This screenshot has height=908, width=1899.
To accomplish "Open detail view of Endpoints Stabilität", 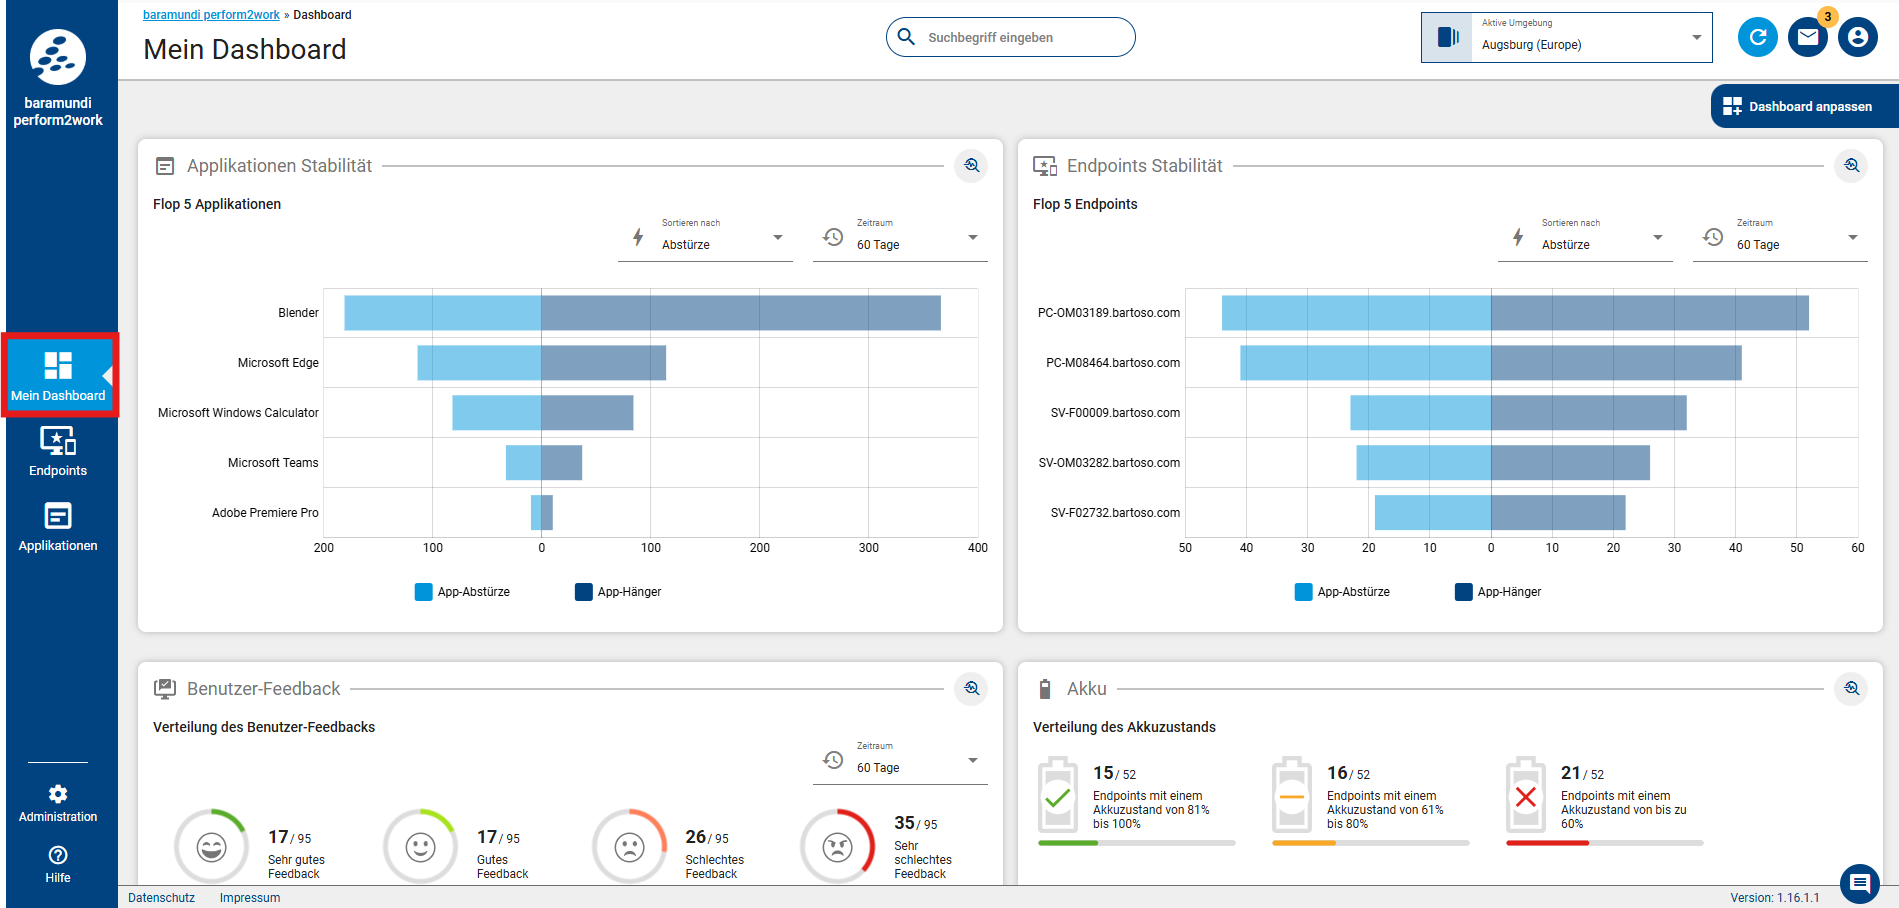I will (1851, 166).
